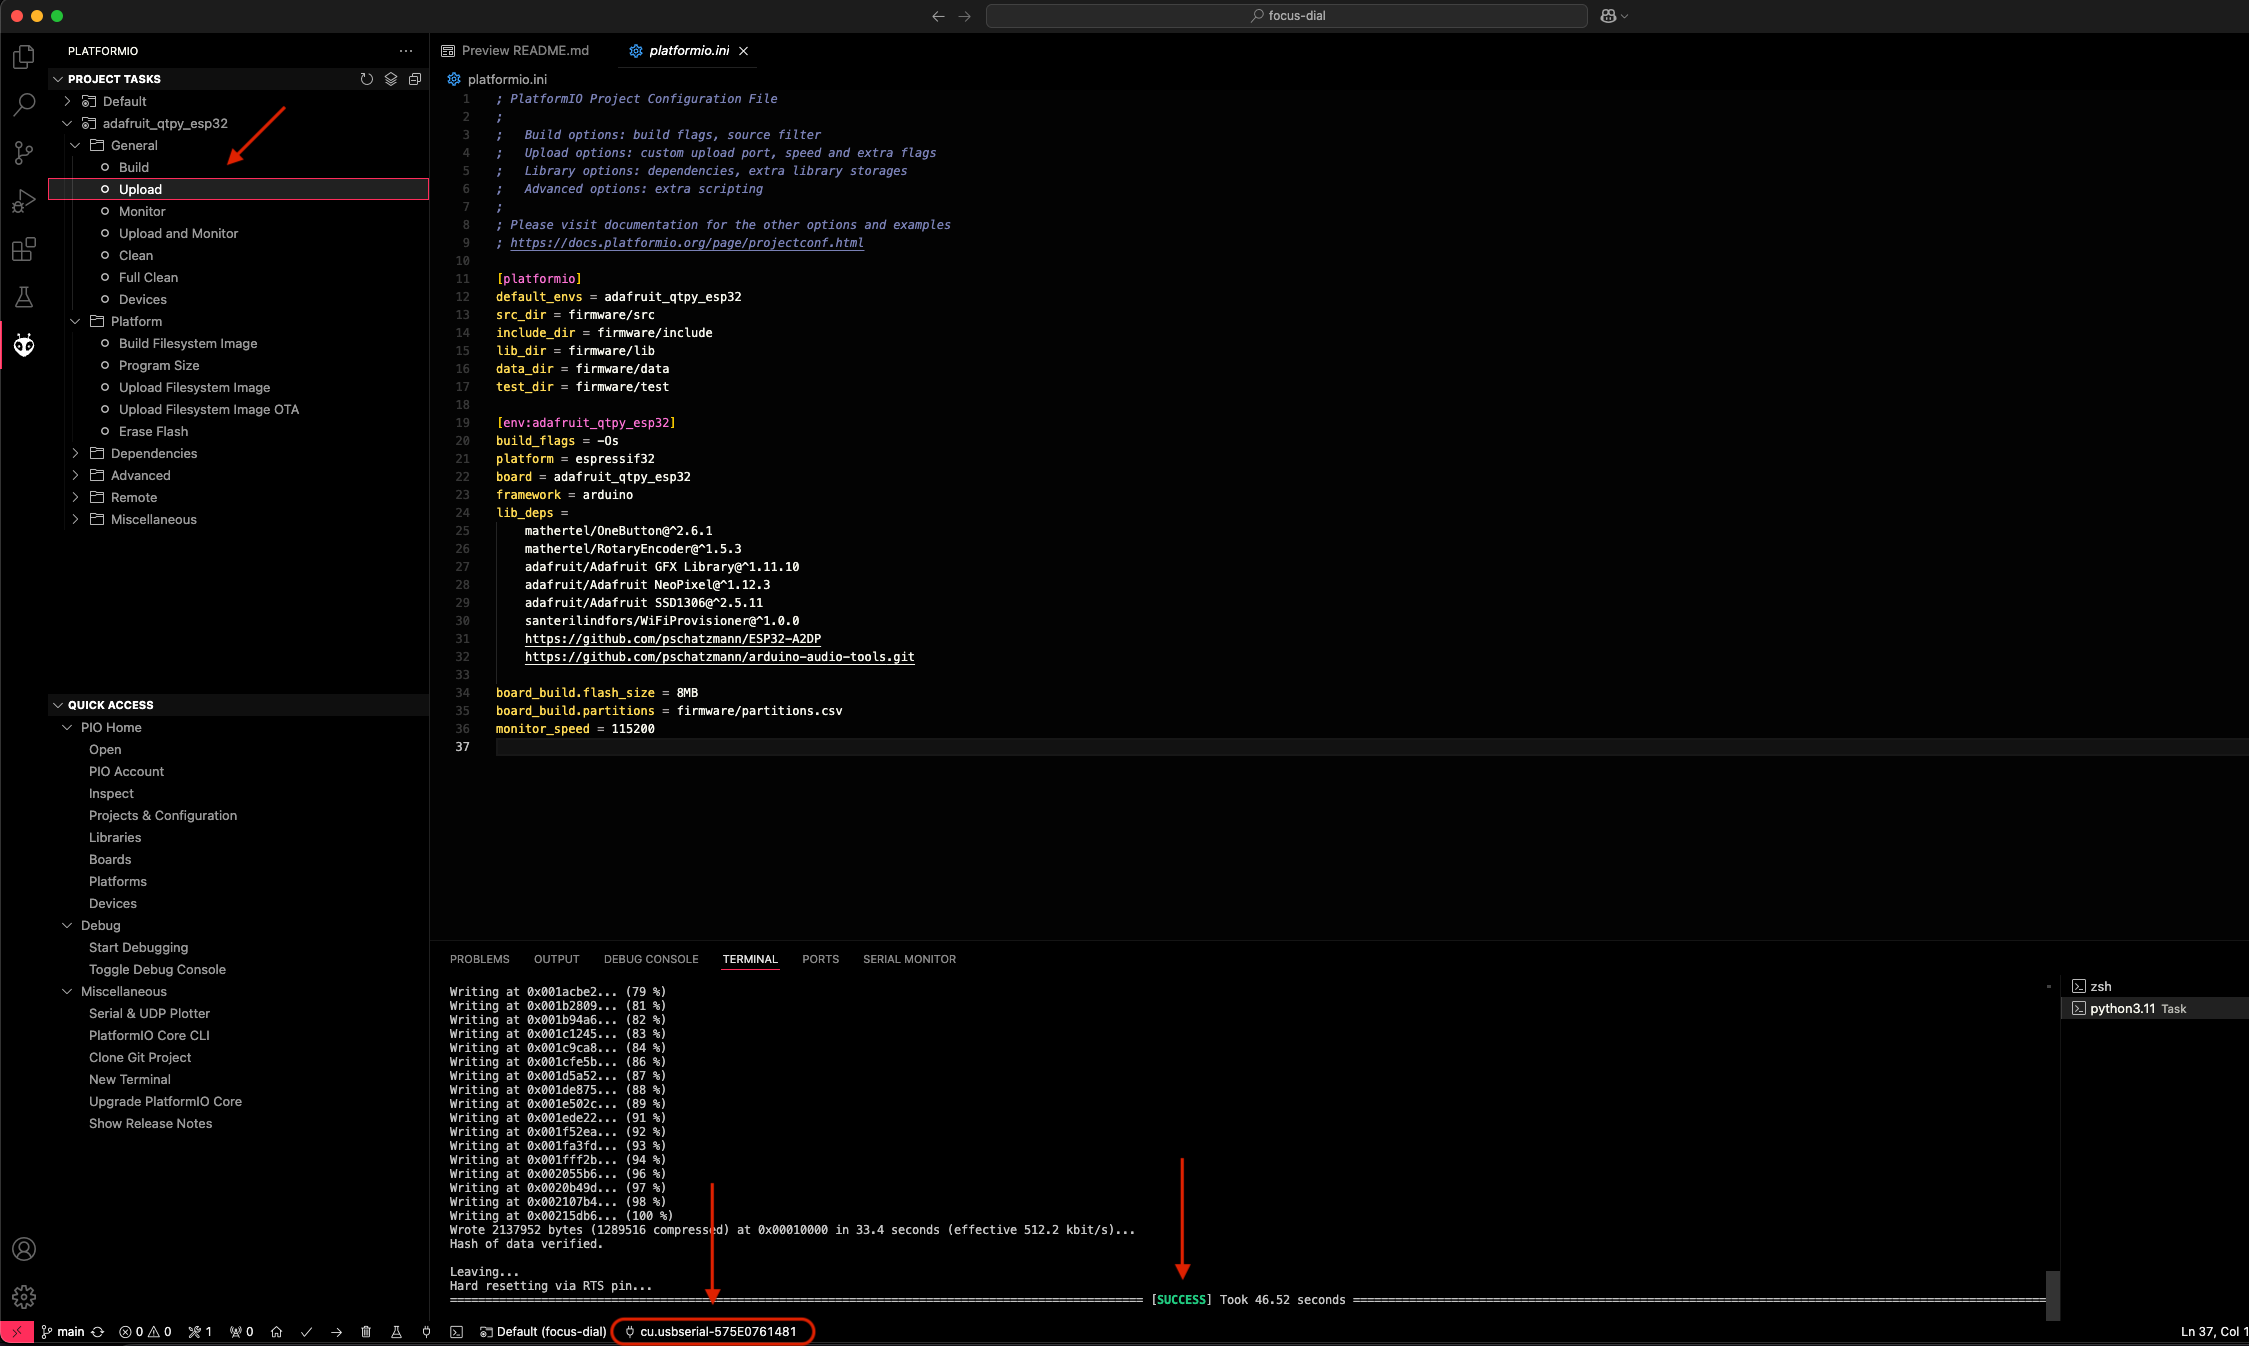Open the PORTS panel tab
The width and height of the screenshot is (2249, 1346).
[820, 959]
